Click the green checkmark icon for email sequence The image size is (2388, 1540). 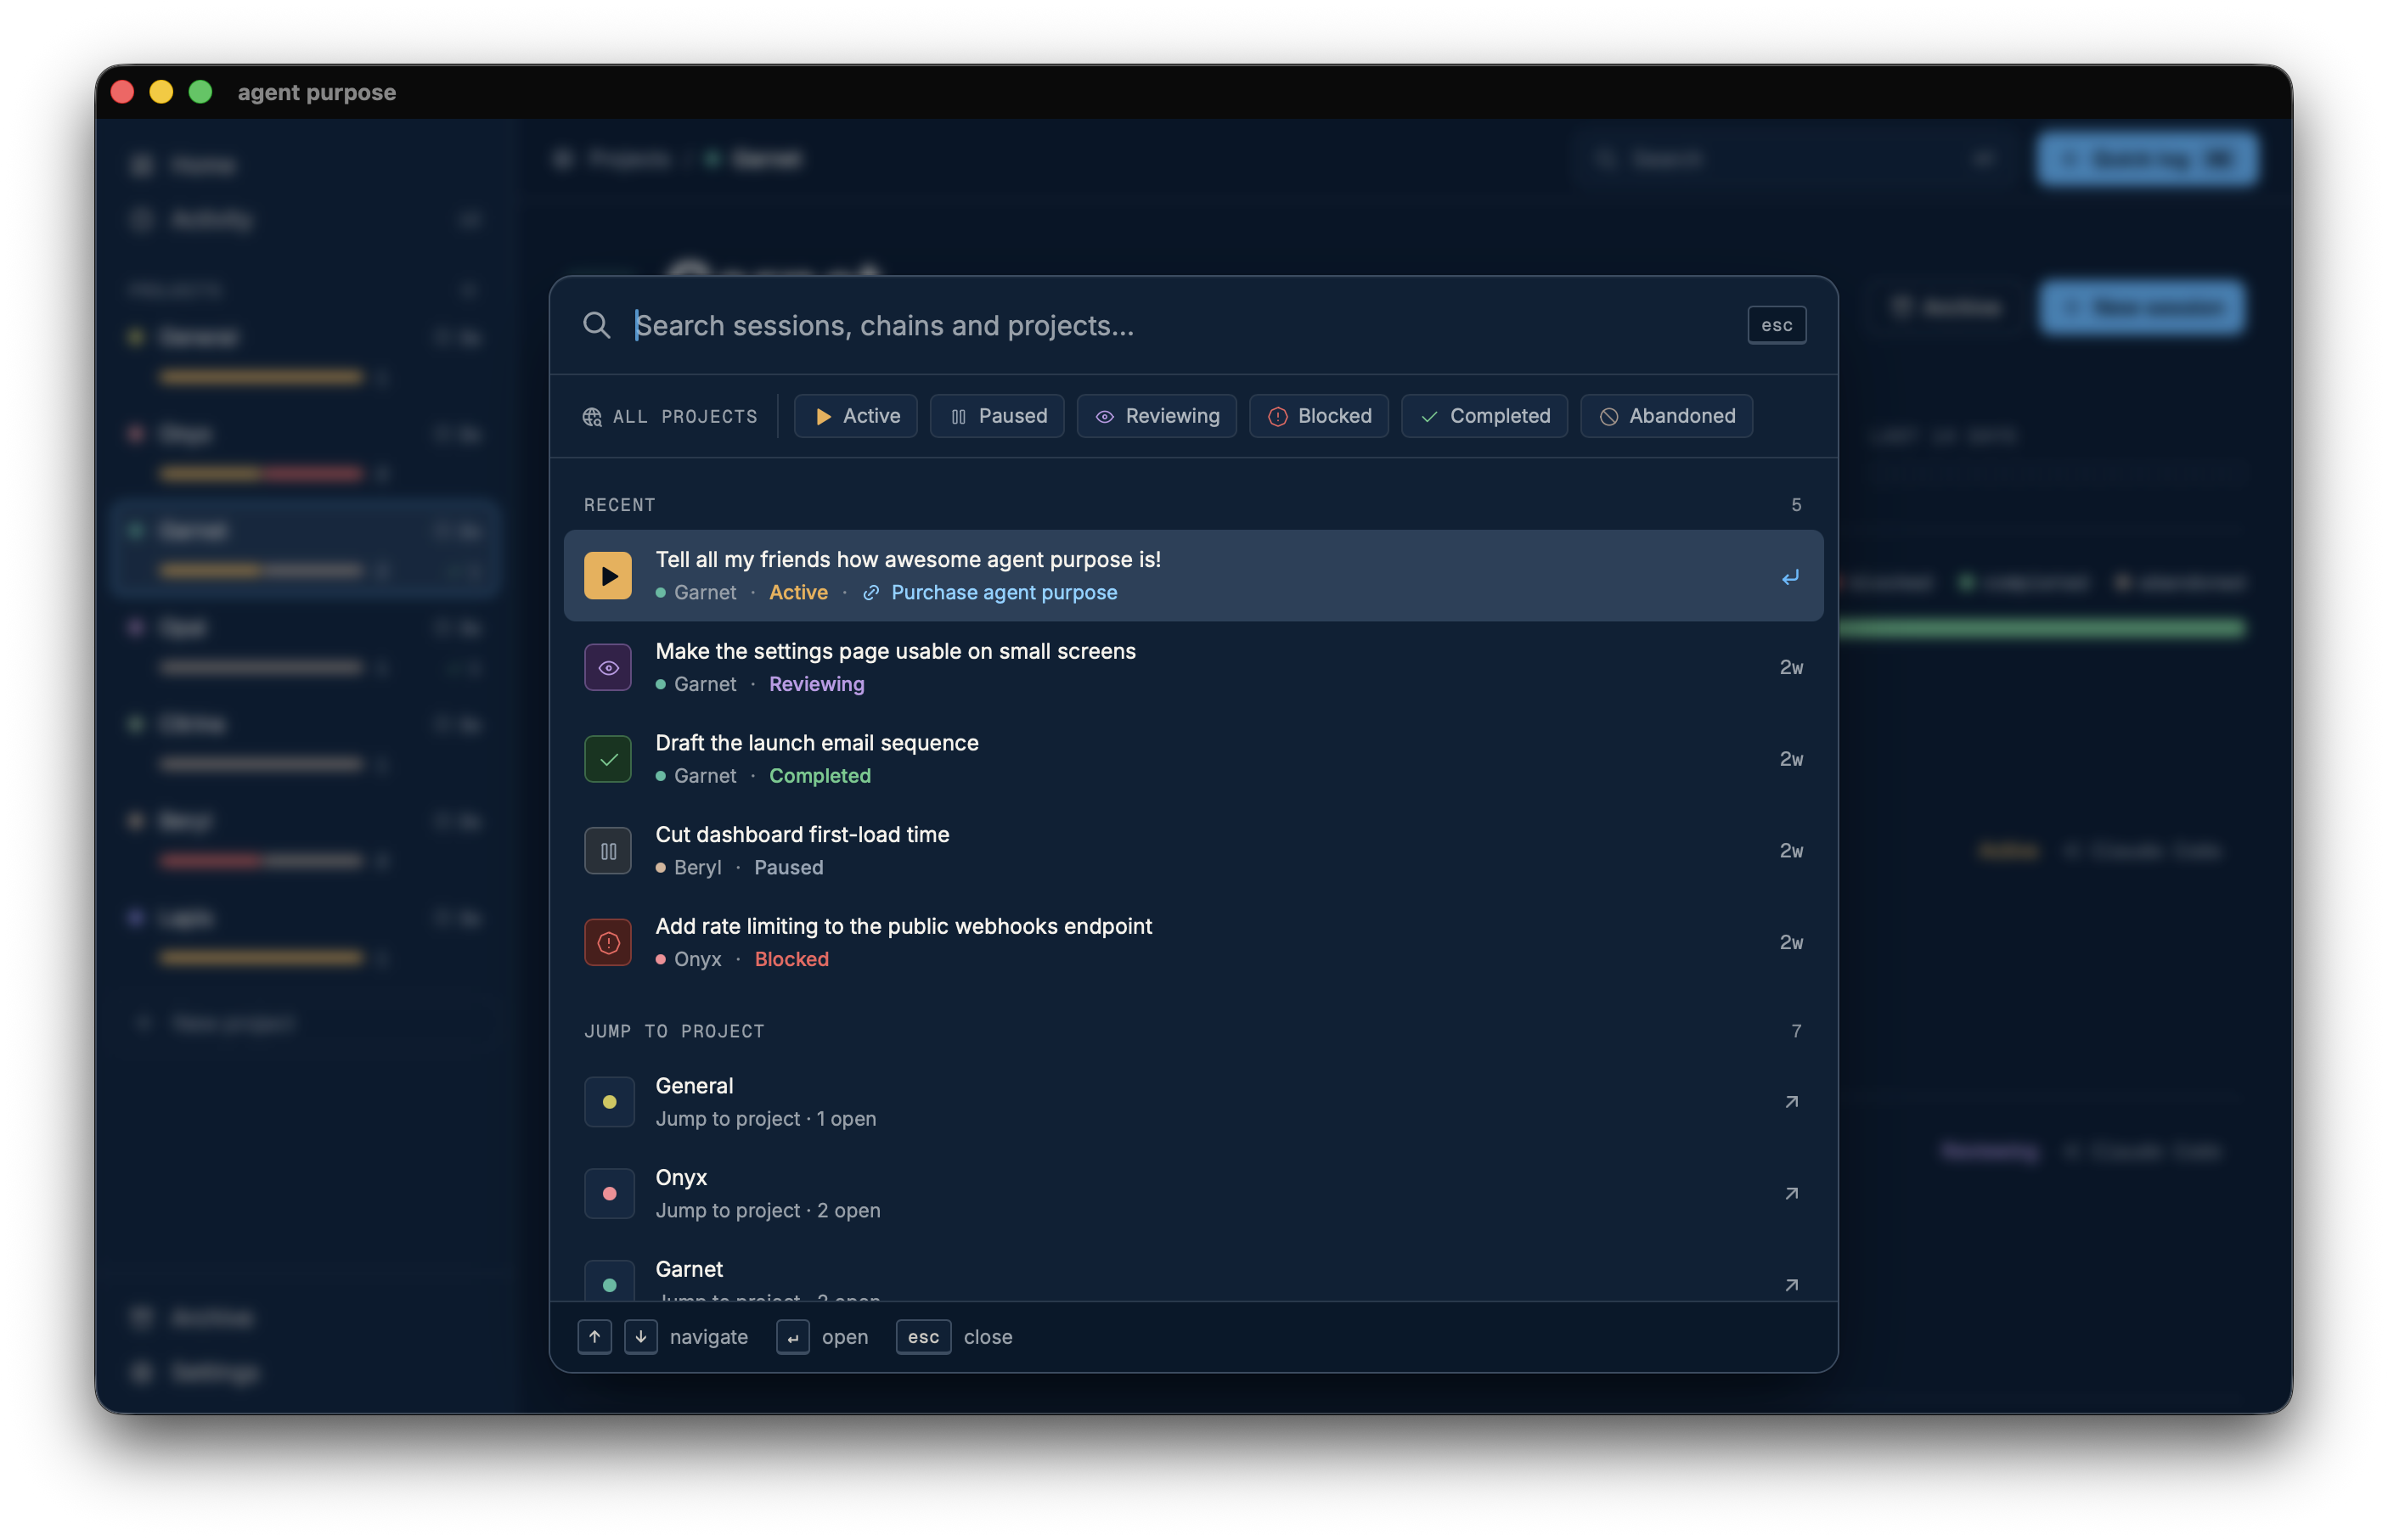point(608,759)
